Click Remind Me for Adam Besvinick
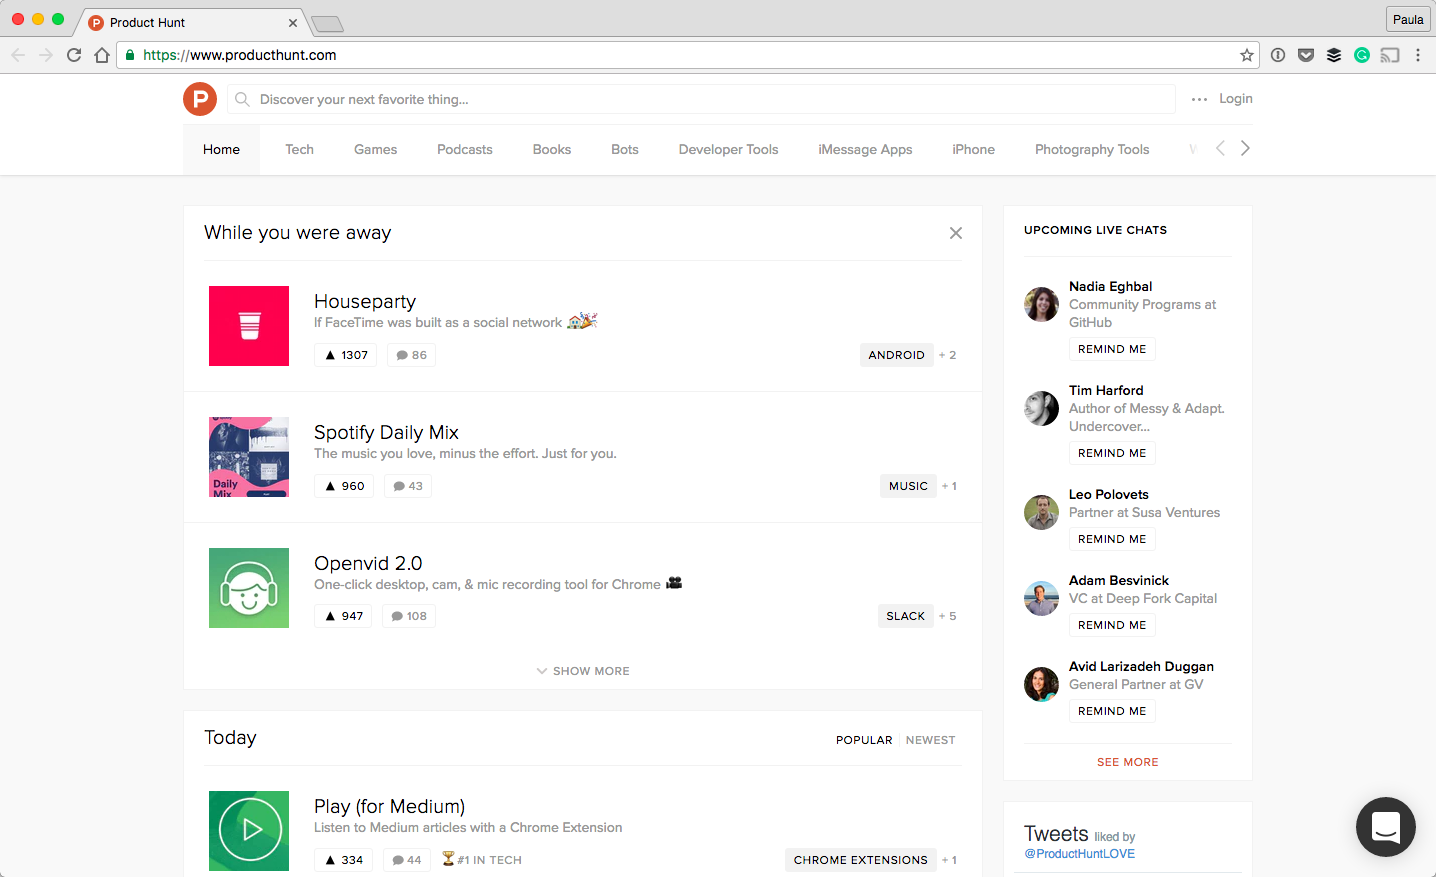The width and height of the screenshot is (1436, 877). [x=1112, y=625]
